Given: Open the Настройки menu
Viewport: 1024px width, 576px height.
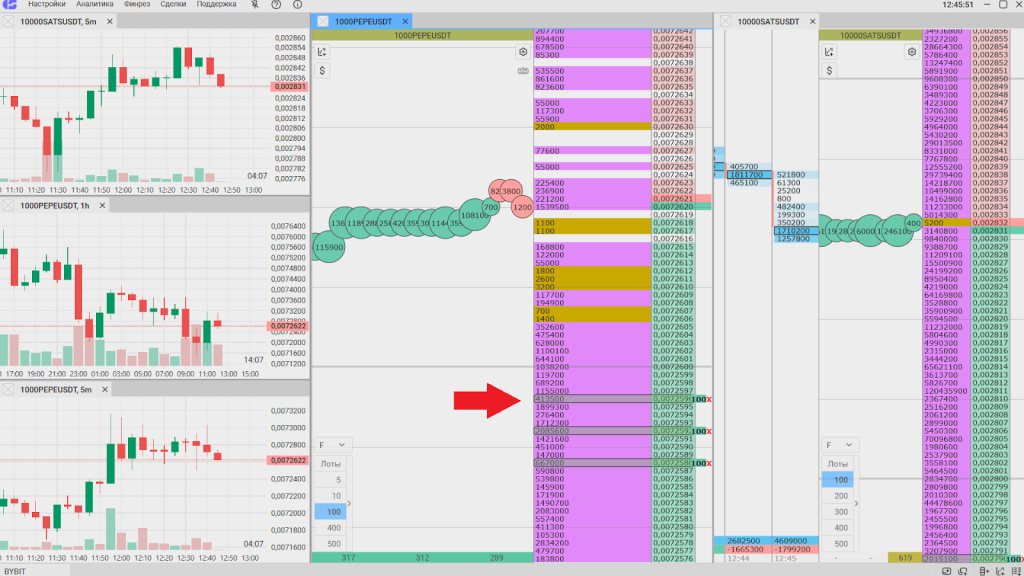Looking at the screenshot, I should click(46, 5).
